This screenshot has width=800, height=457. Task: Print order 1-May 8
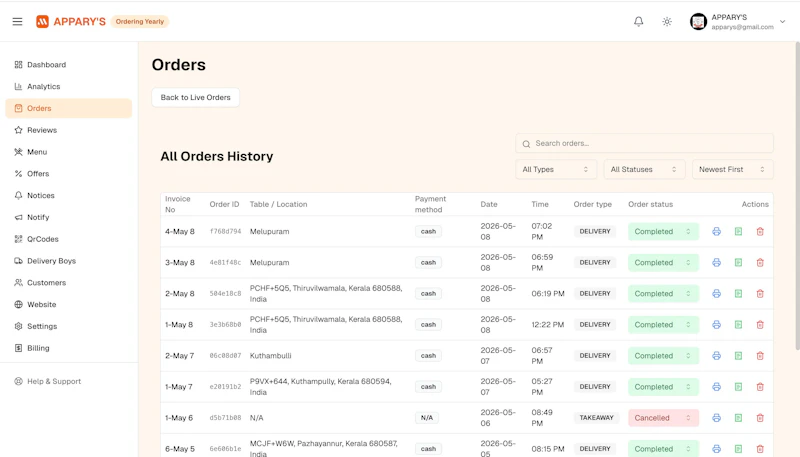pyautogui.click(x=716, y=325)
